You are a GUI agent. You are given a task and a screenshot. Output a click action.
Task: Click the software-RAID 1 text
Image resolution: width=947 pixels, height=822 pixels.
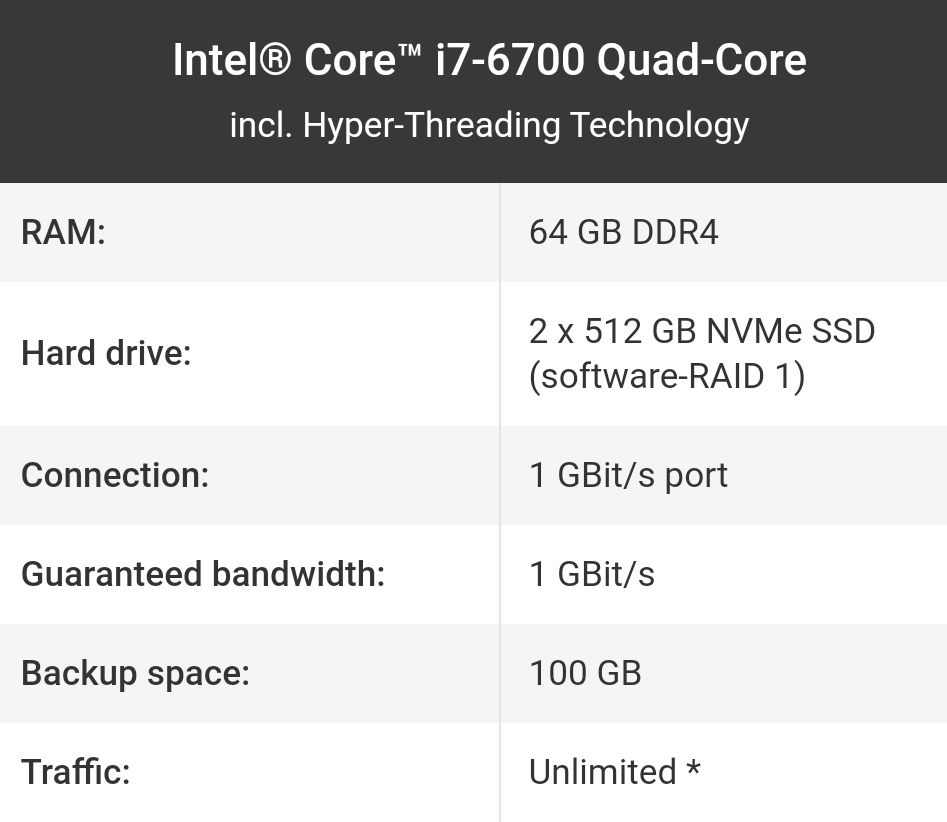pyautogui.click(x=667, y=376)
